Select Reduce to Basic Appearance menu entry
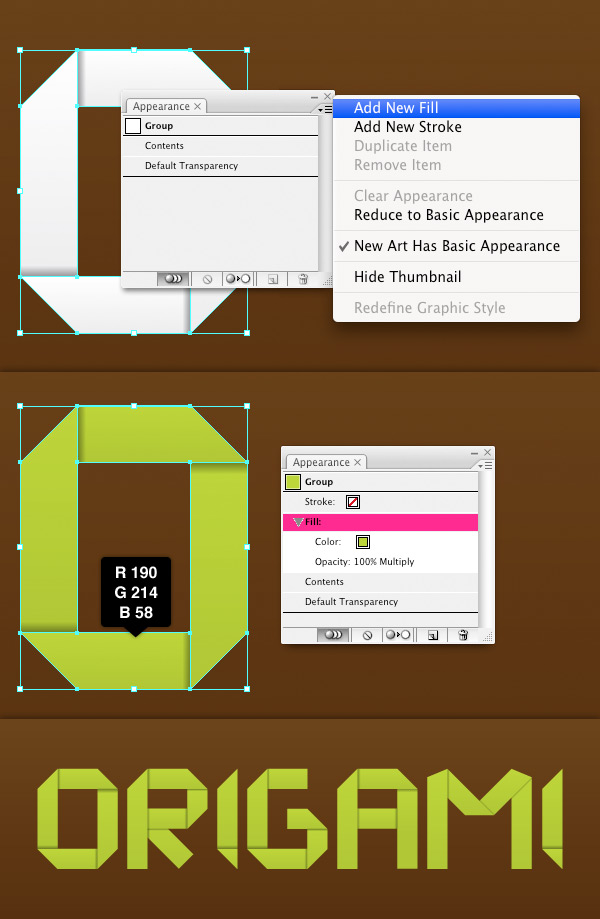 [448, 215]
